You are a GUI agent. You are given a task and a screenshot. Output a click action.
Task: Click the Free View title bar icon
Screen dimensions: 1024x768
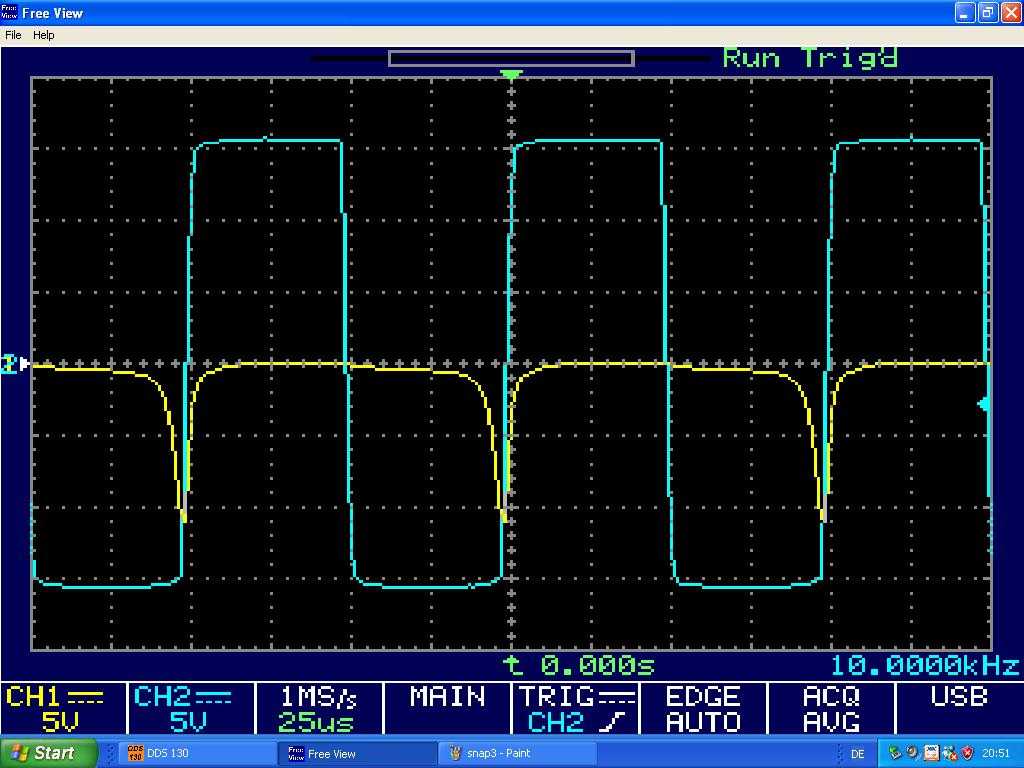click(10, 12)
